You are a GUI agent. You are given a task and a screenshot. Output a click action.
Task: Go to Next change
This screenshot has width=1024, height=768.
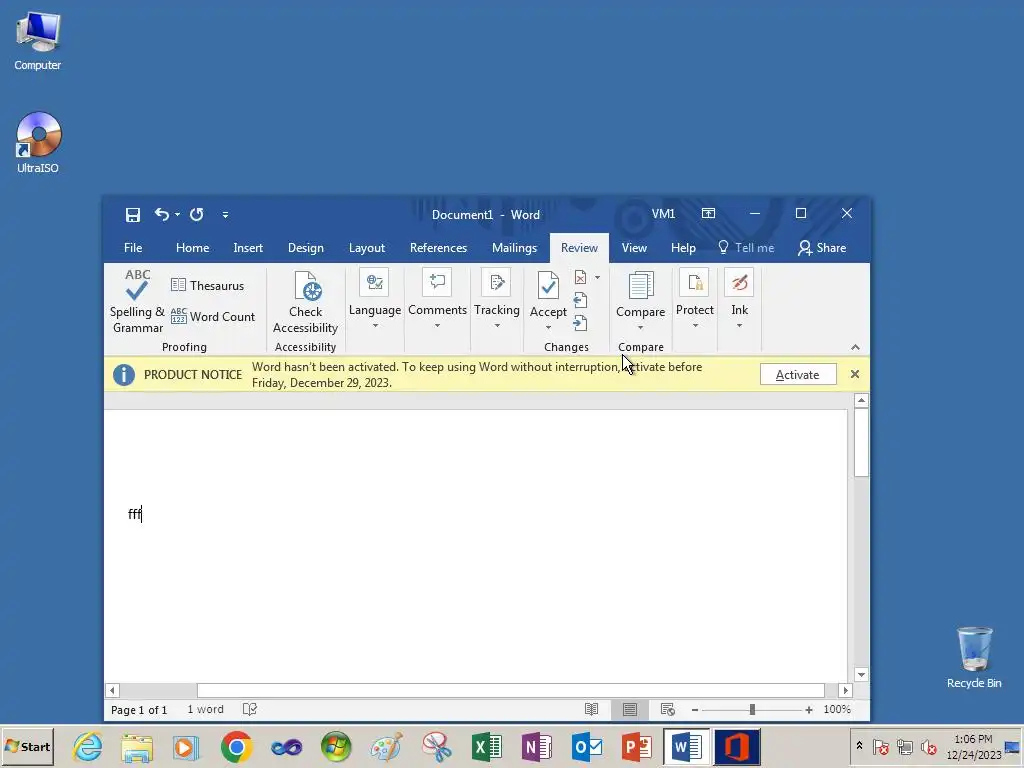[x=581, y=323]
